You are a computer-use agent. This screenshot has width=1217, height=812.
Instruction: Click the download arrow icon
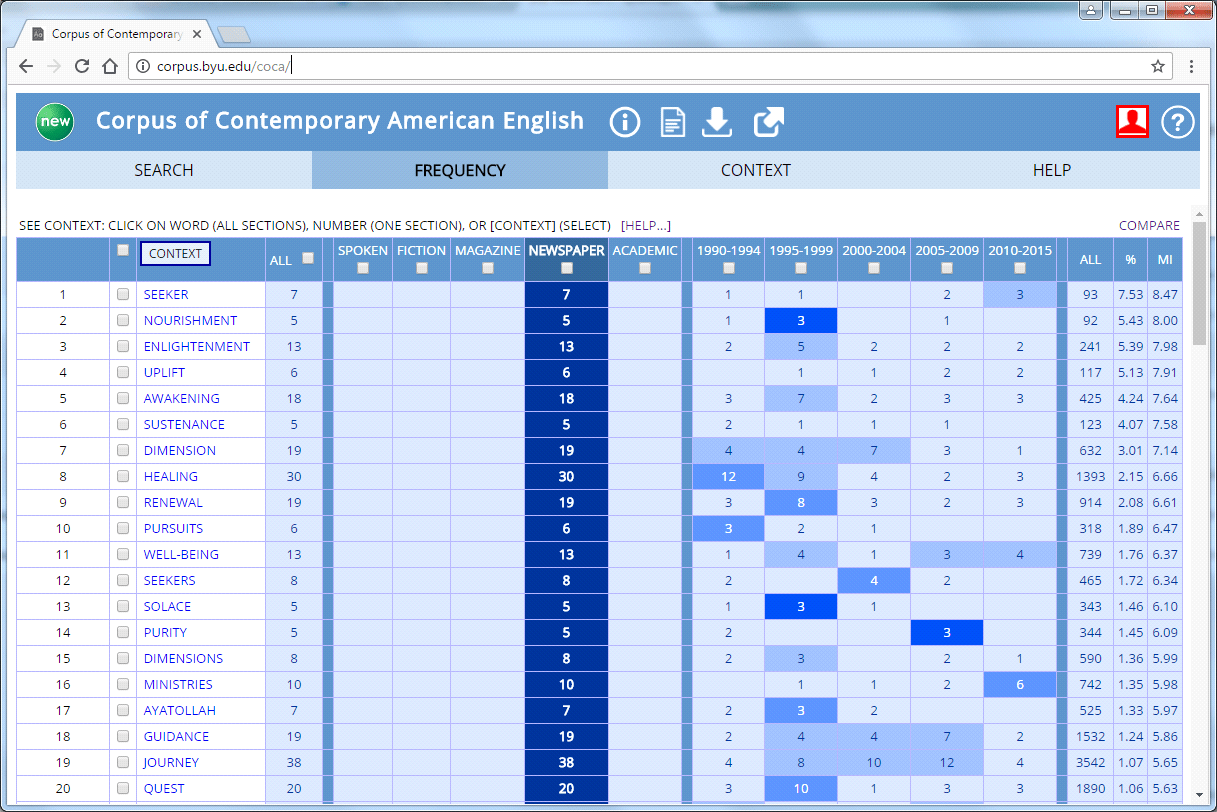717,122
